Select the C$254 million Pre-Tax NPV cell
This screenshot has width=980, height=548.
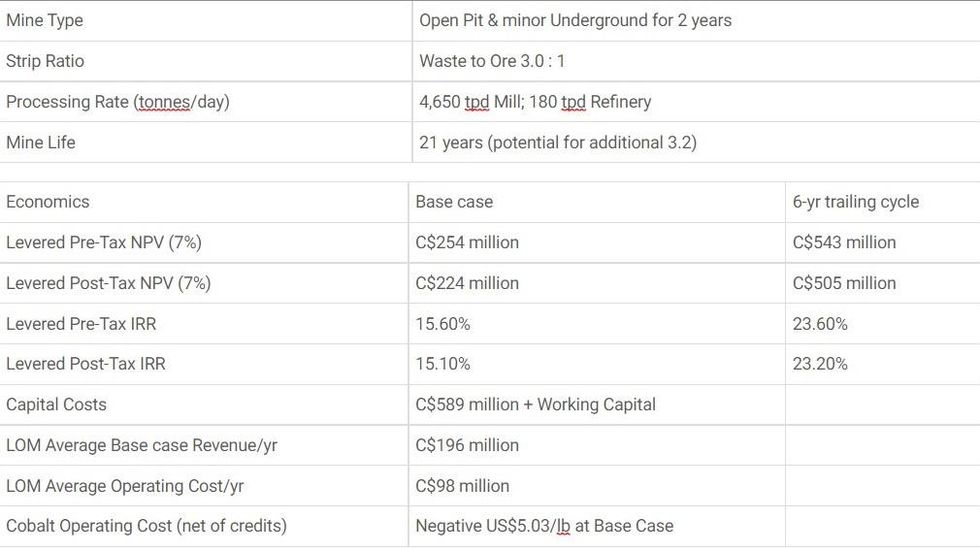click(467, 243)
